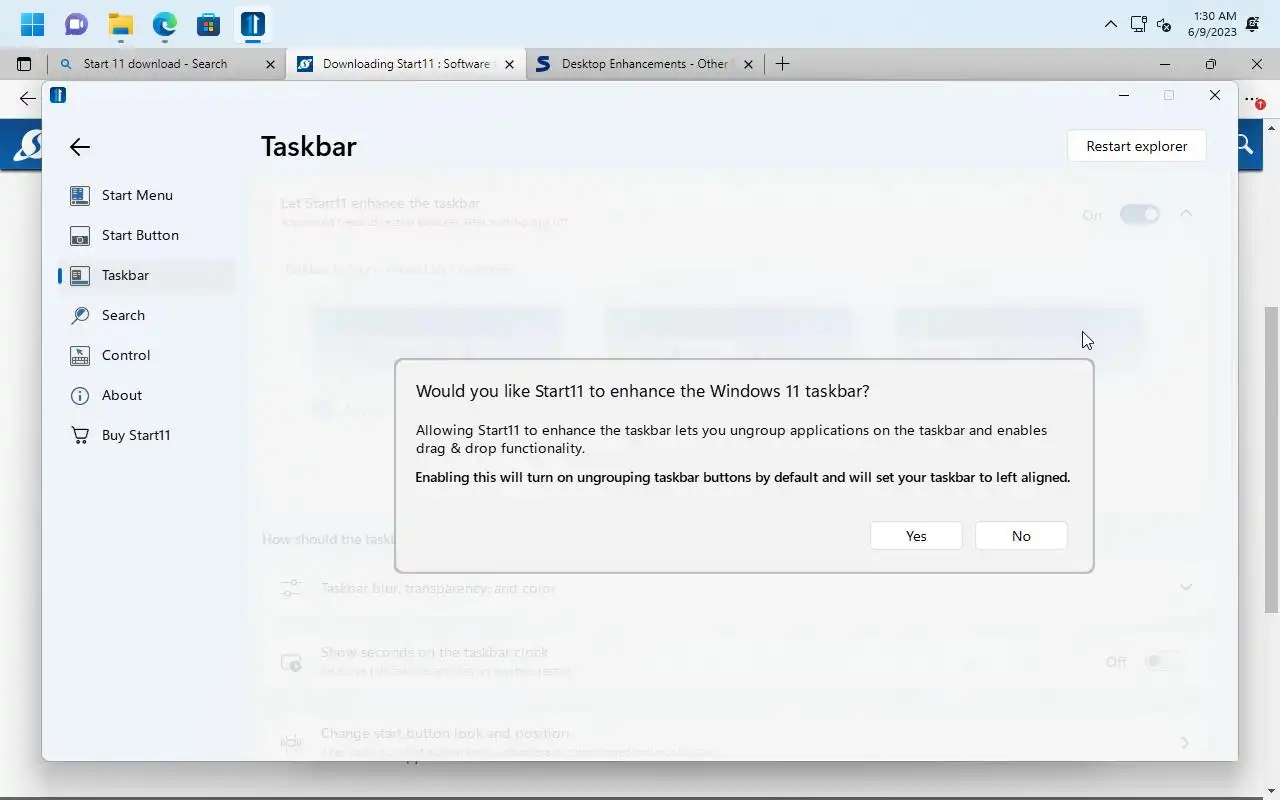Click the Buy Start11 shopping cart icon
This screenshot has width=1280, height=800.
[80, 436]
